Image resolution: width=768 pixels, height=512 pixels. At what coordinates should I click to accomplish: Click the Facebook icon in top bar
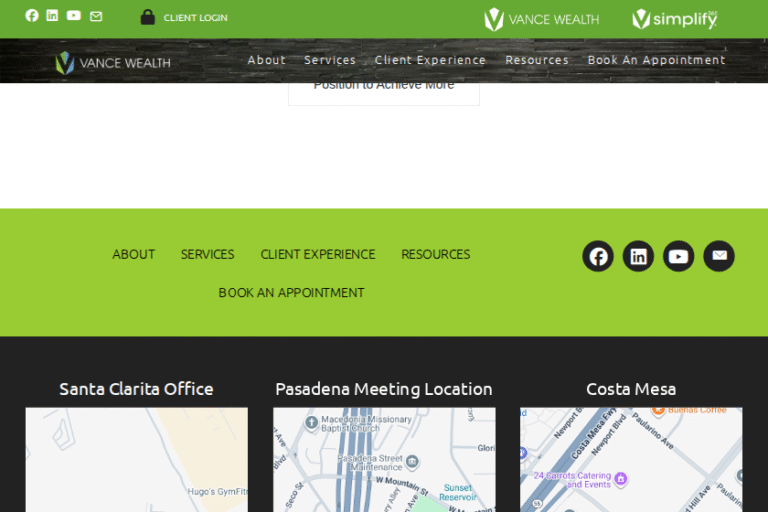pyautogui.click(x=32, y=16)
